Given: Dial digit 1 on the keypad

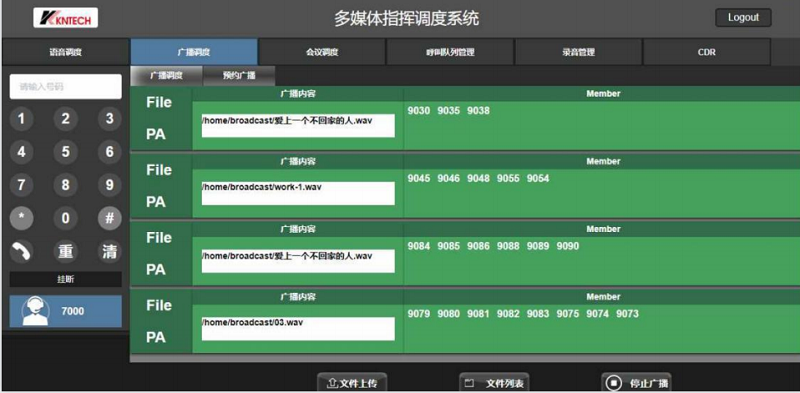Looking at the screenshot, I should (21, 119).
